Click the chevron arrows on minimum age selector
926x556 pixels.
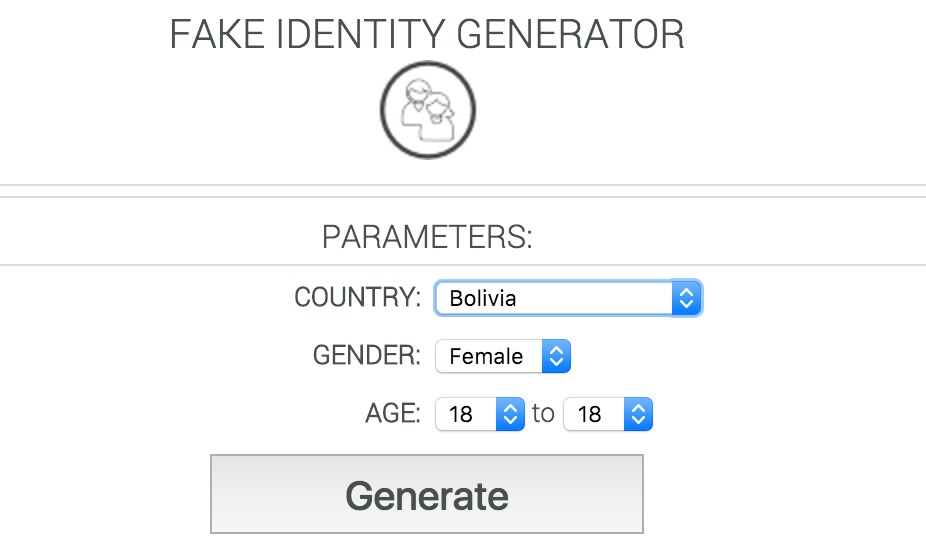510,414
